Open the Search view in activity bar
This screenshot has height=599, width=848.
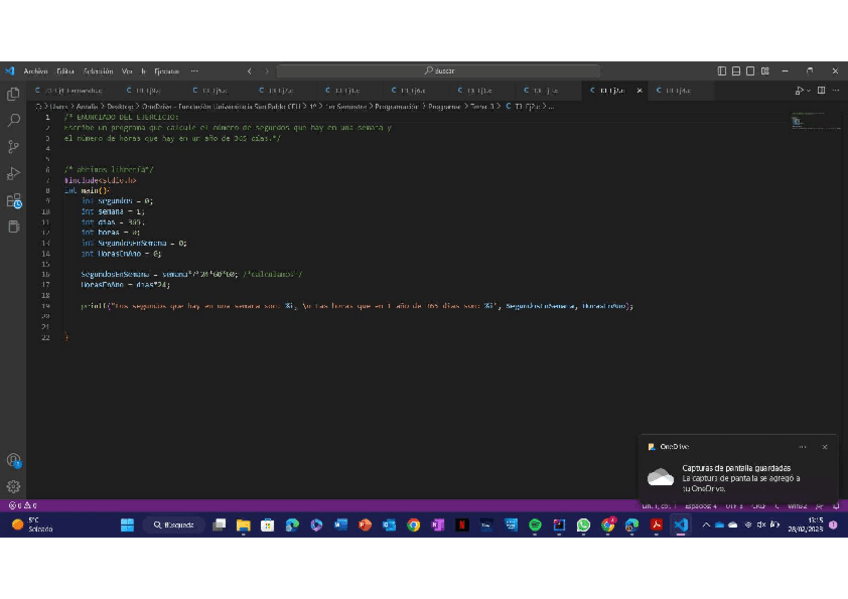13,120
